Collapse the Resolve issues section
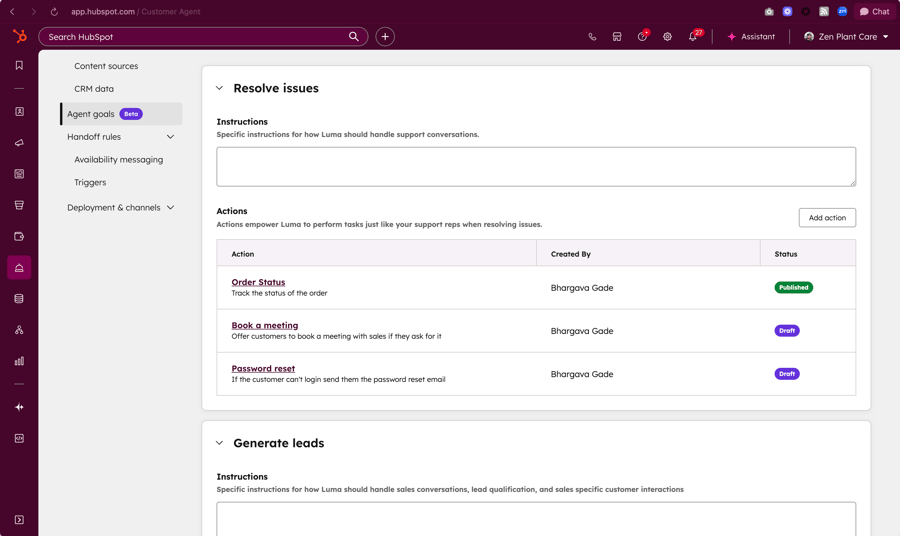 click(220, 88)
